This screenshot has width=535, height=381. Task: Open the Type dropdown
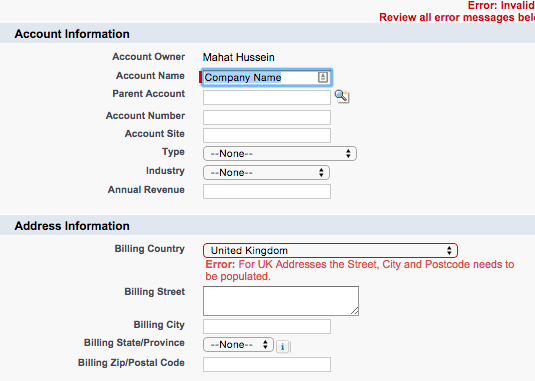pos(280,153)
